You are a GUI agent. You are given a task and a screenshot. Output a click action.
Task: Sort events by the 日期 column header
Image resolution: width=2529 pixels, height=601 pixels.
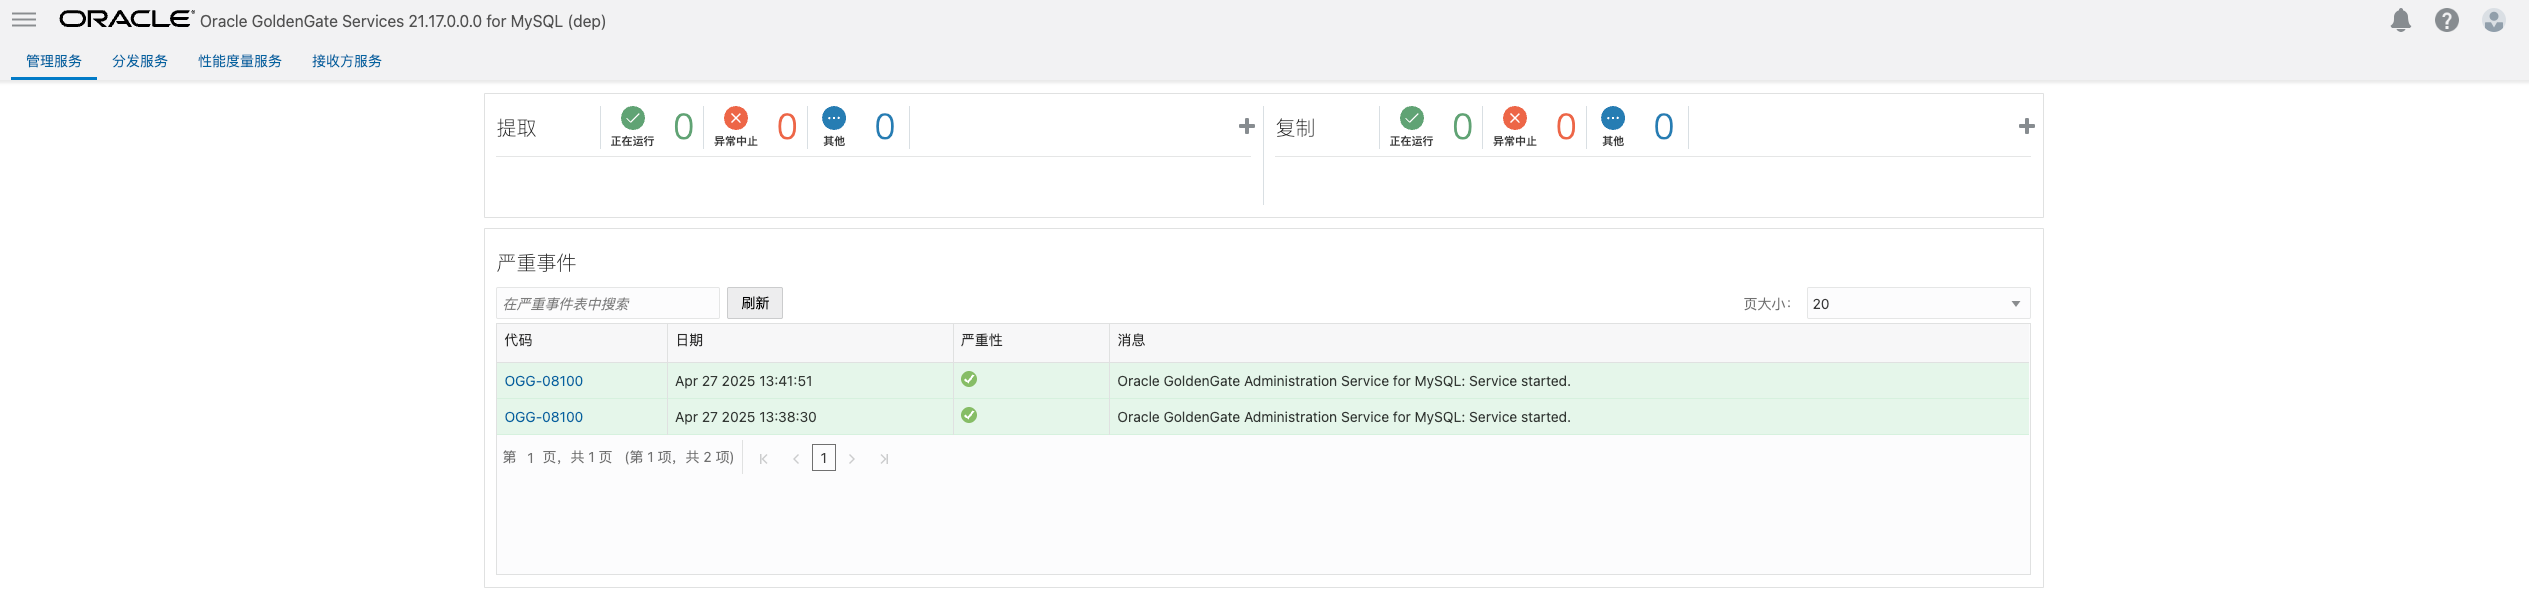tap(690, 340)
